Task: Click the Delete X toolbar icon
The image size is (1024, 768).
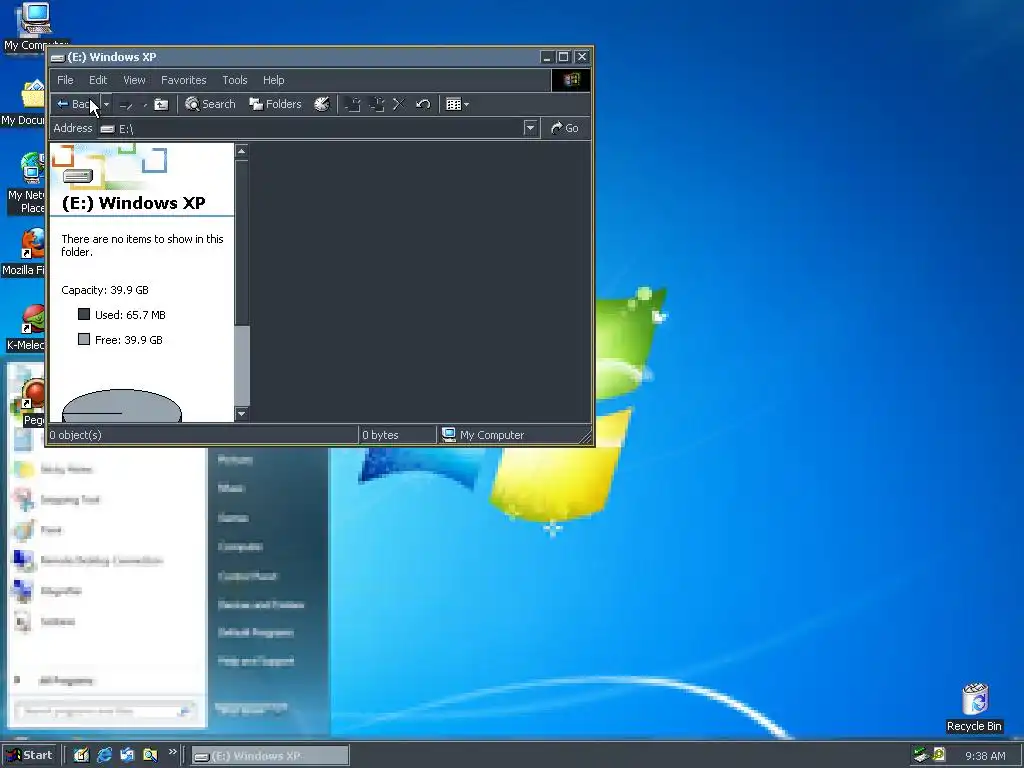Action: [x=399, y=104]
